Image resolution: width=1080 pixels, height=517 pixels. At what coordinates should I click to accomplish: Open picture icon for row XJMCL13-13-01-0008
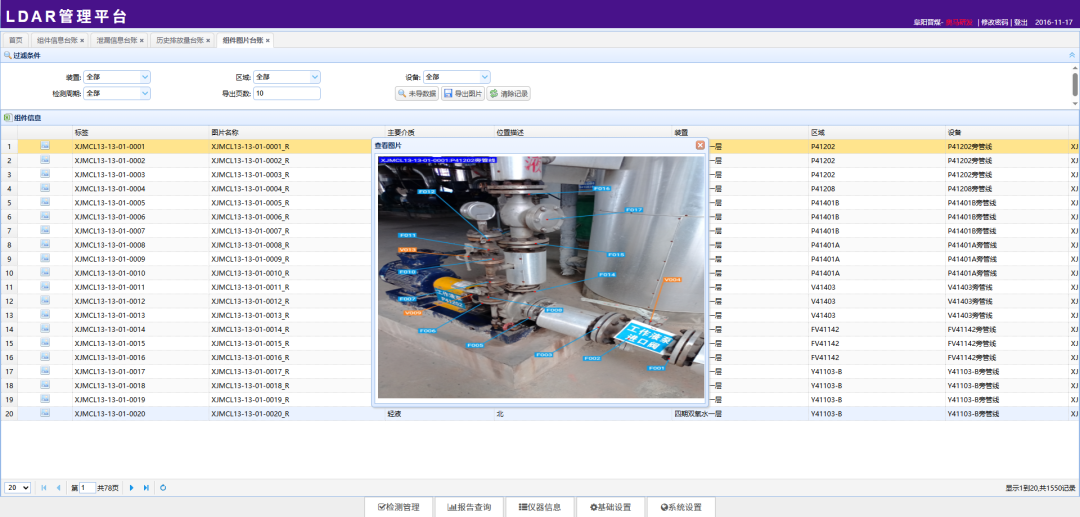coord(45,244)
